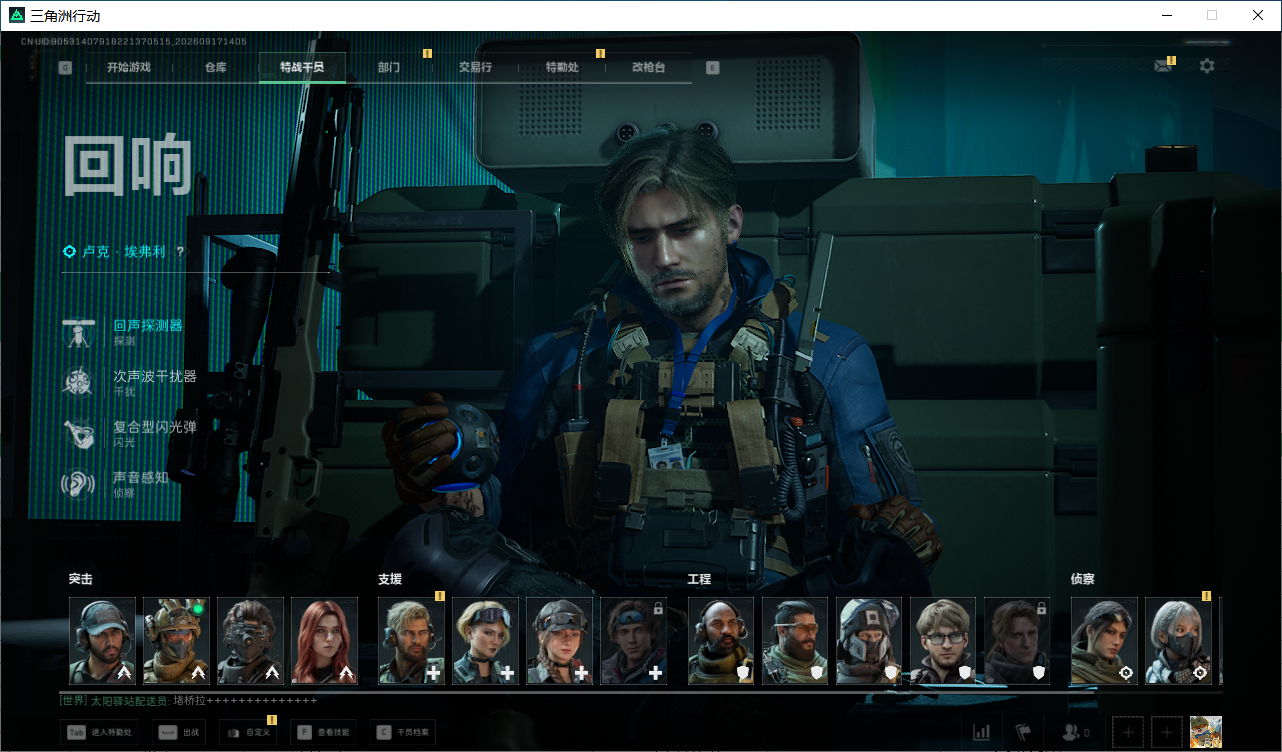Open the 自定义 button
The image size is (1282, 752).
(248, 733)
